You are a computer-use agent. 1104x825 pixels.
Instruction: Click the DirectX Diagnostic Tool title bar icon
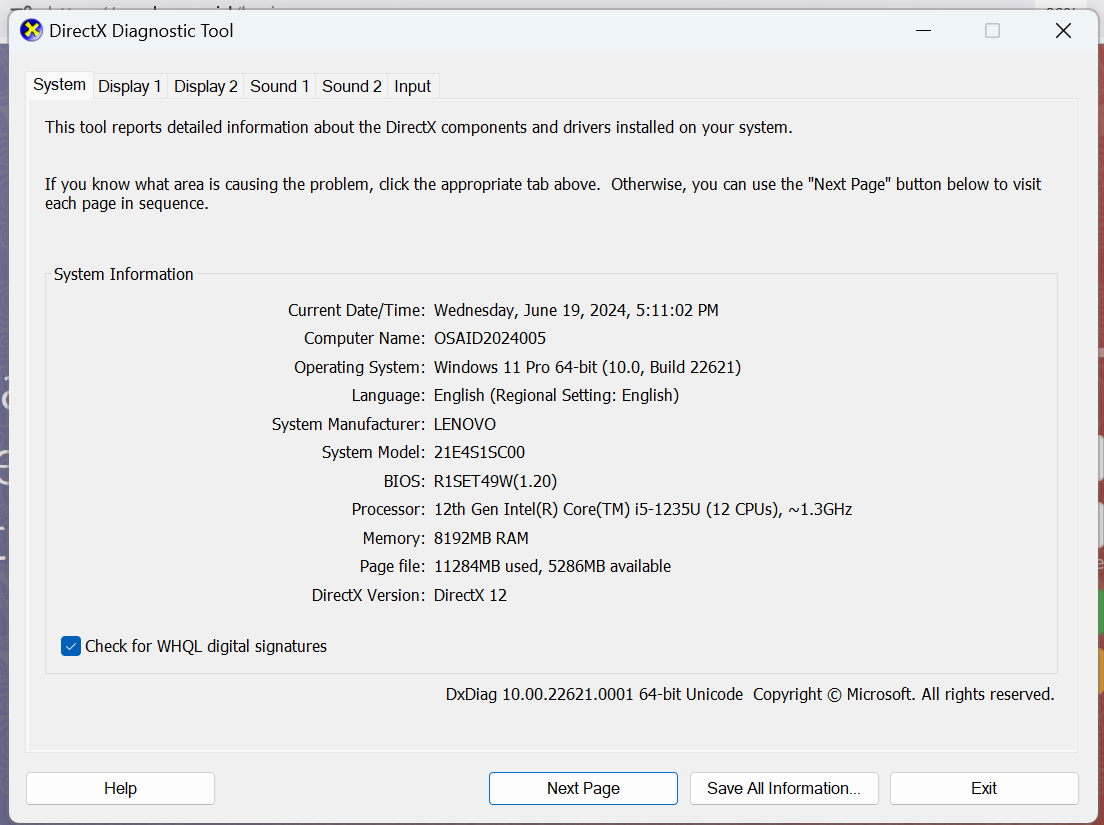pos(32,31)
